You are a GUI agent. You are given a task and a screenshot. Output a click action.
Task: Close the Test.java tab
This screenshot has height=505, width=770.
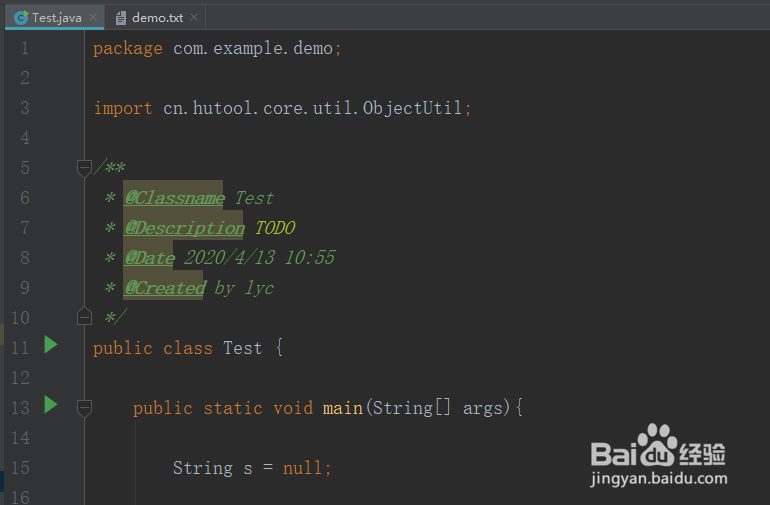(93, 17)
